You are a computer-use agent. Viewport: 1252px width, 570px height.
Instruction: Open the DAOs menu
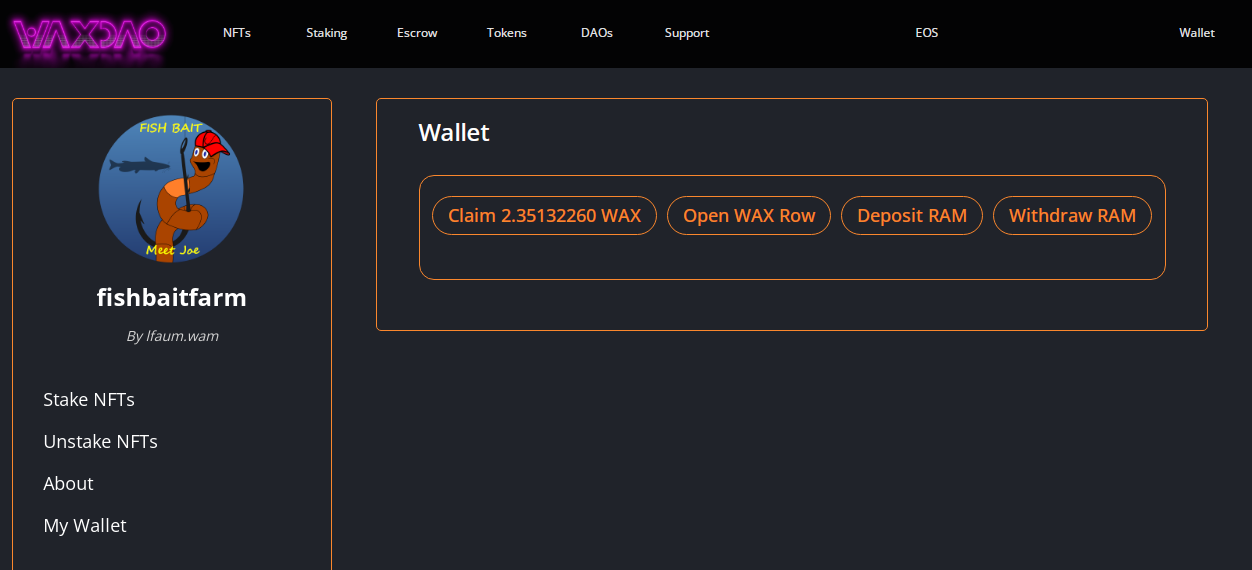tap(597, 33)
